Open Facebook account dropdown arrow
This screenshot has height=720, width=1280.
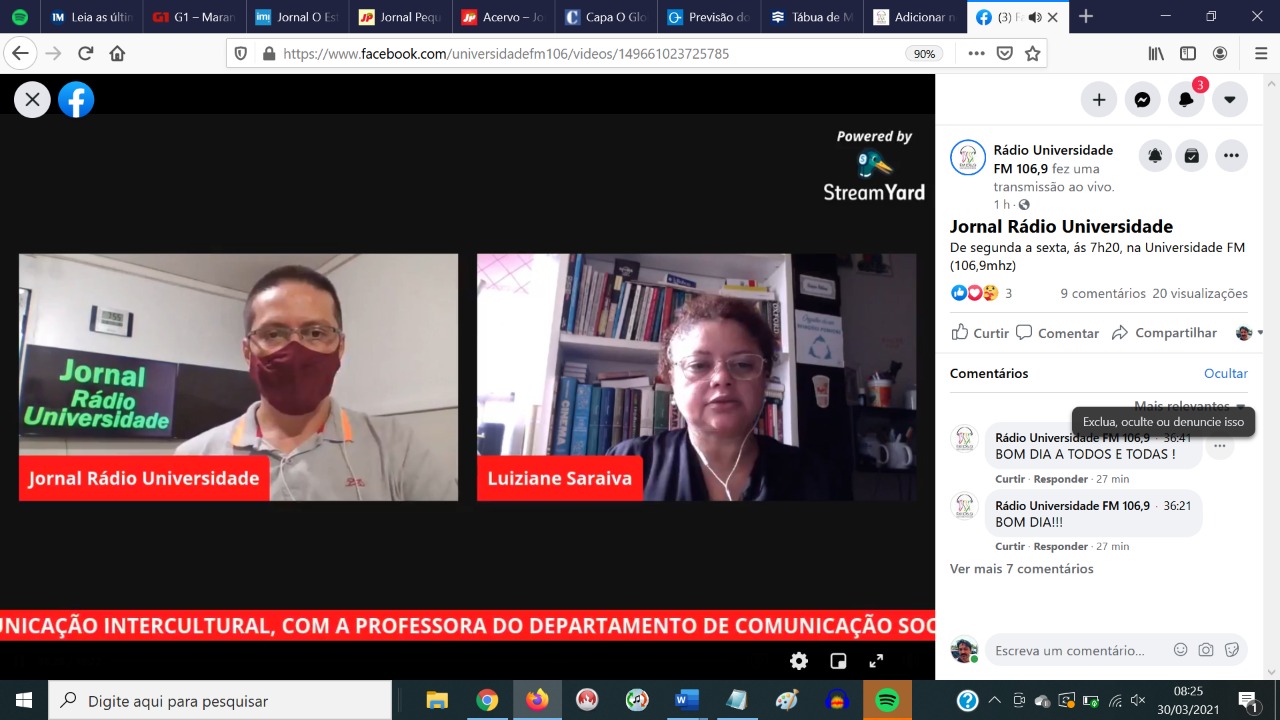[x=1230, y=99]
